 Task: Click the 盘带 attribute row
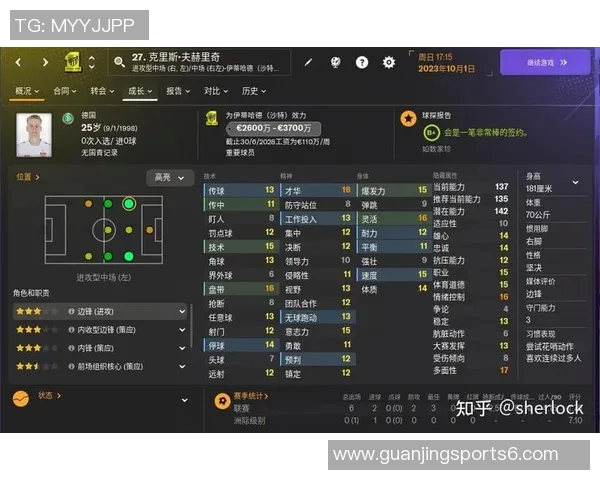[x=240, y=289]
